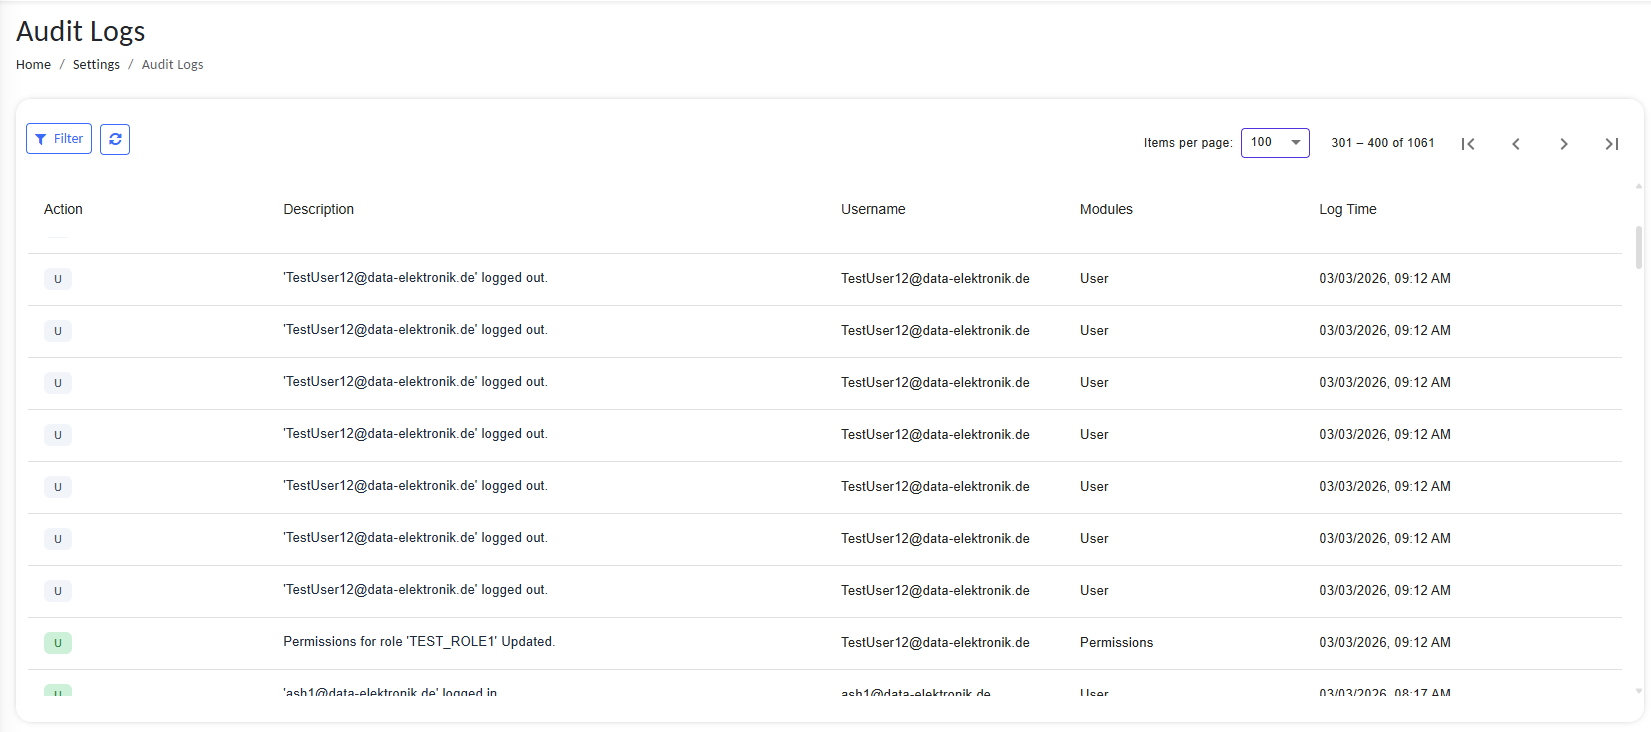The image size is (1651, 732).
Task: Click the Home breadcrumb link
Action: (33, 65)
